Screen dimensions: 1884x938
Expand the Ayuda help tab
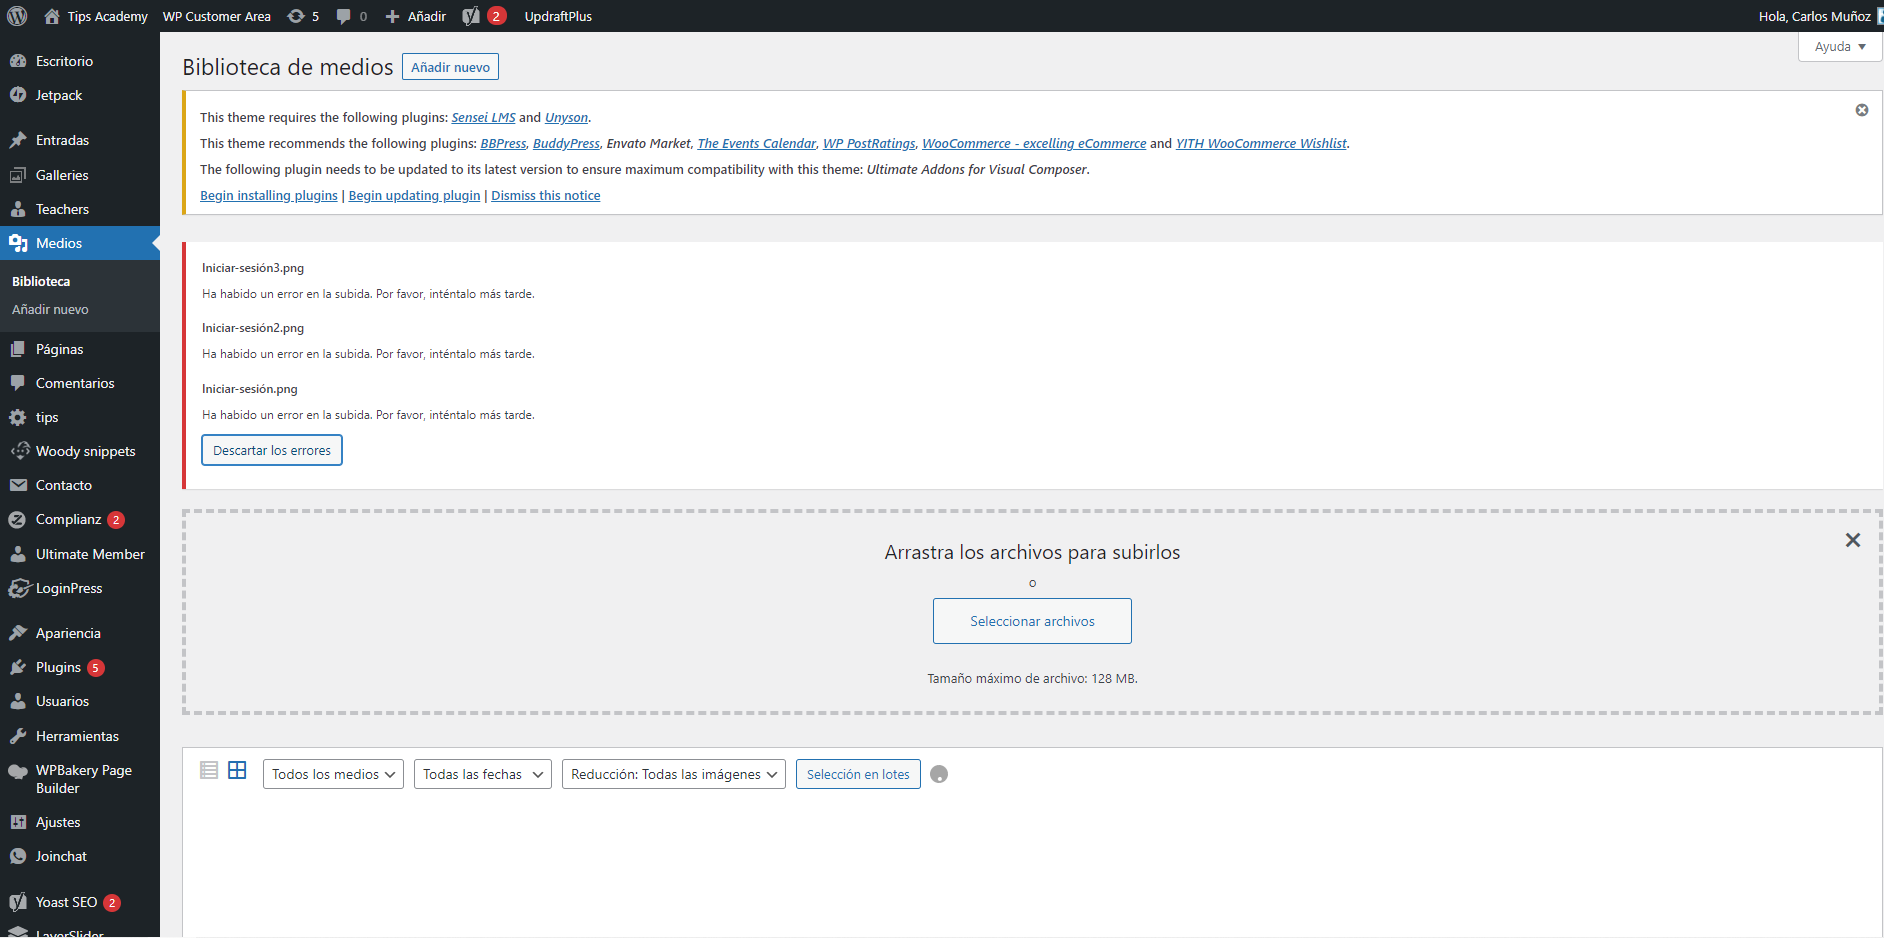click(1840, 47)
